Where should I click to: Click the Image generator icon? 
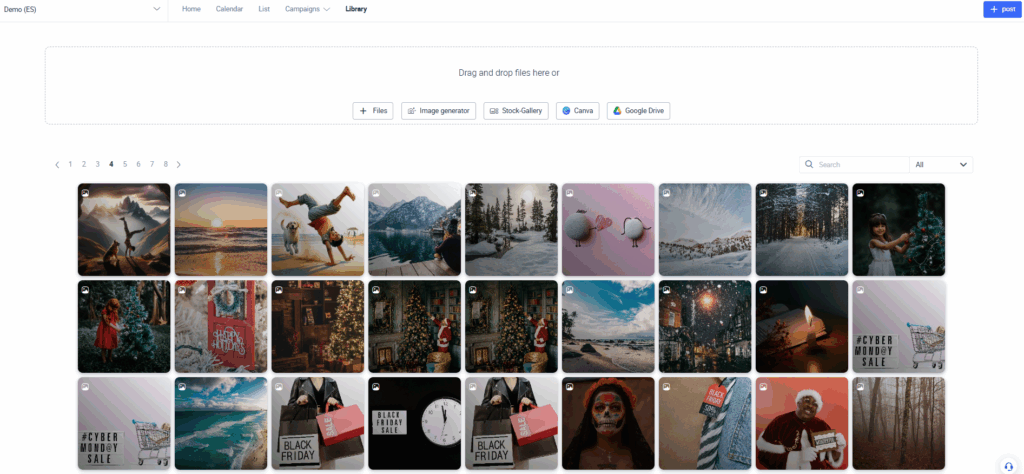(x=411, y=111)
